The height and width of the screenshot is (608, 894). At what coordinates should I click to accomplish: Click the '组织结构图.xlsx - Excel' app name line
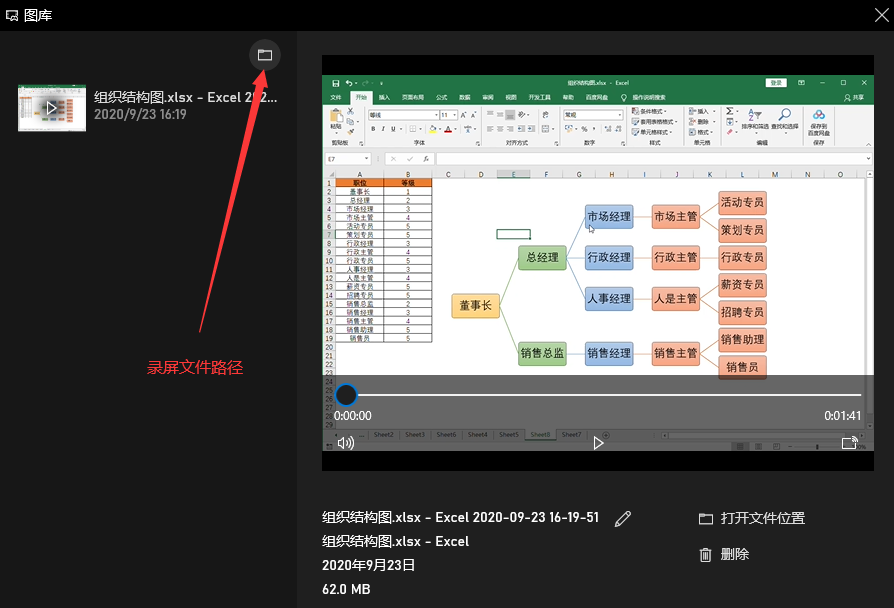395,541
